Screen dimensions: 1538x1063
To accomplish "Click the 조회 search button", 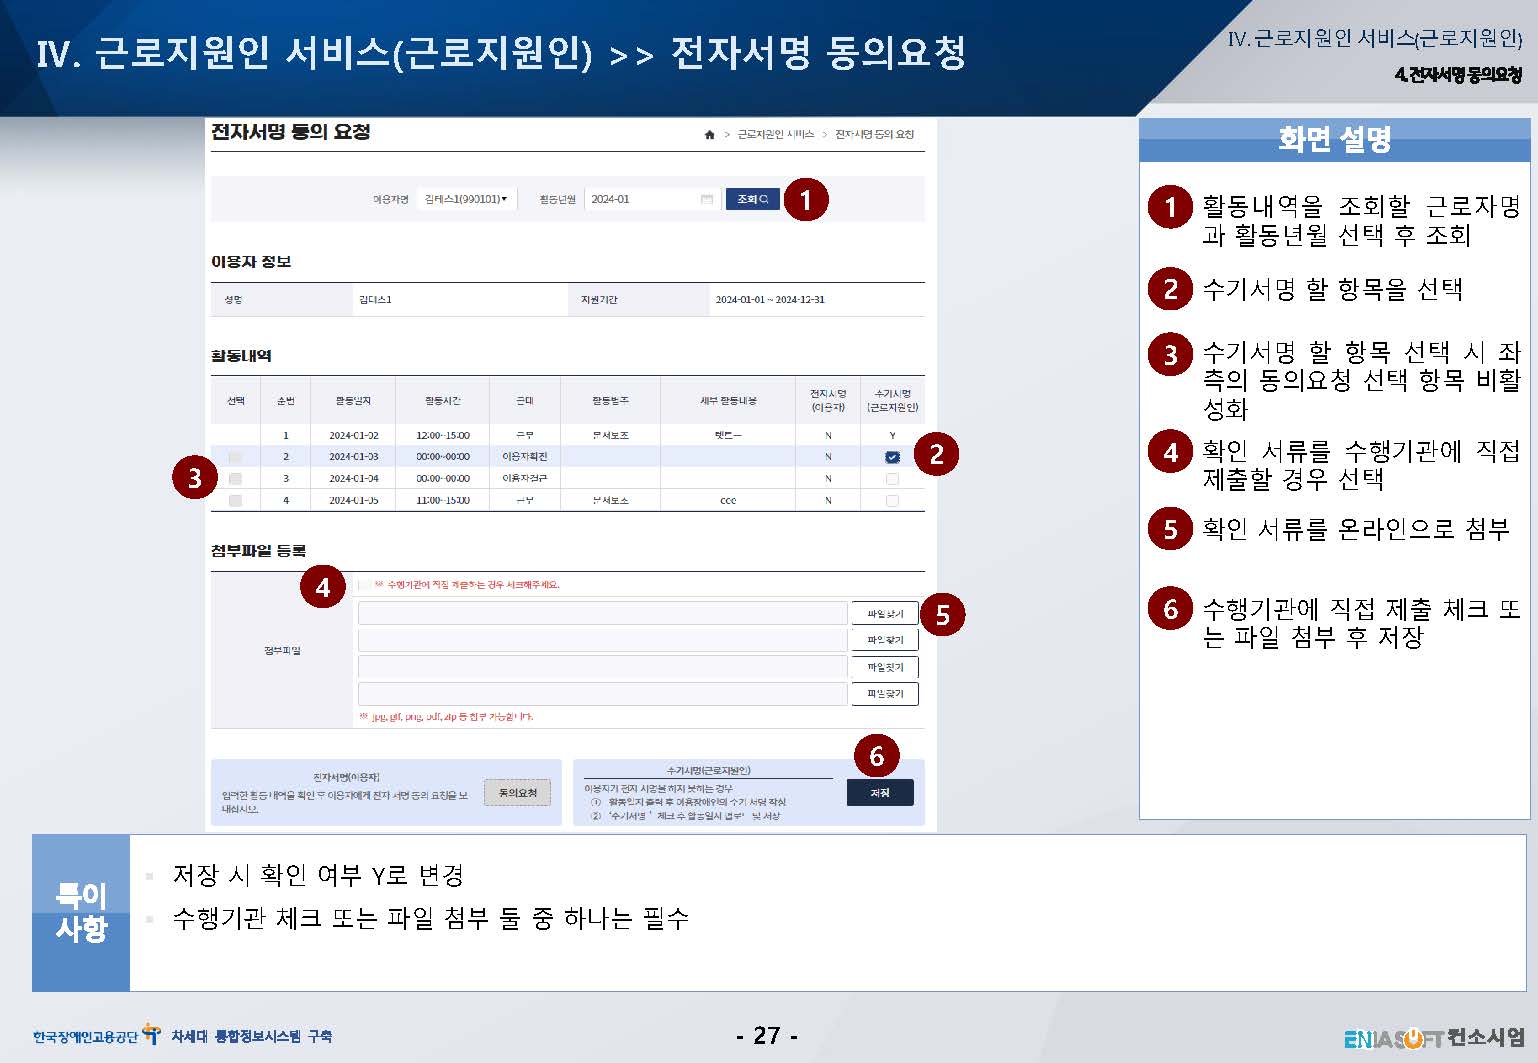I will pos(752,199).
